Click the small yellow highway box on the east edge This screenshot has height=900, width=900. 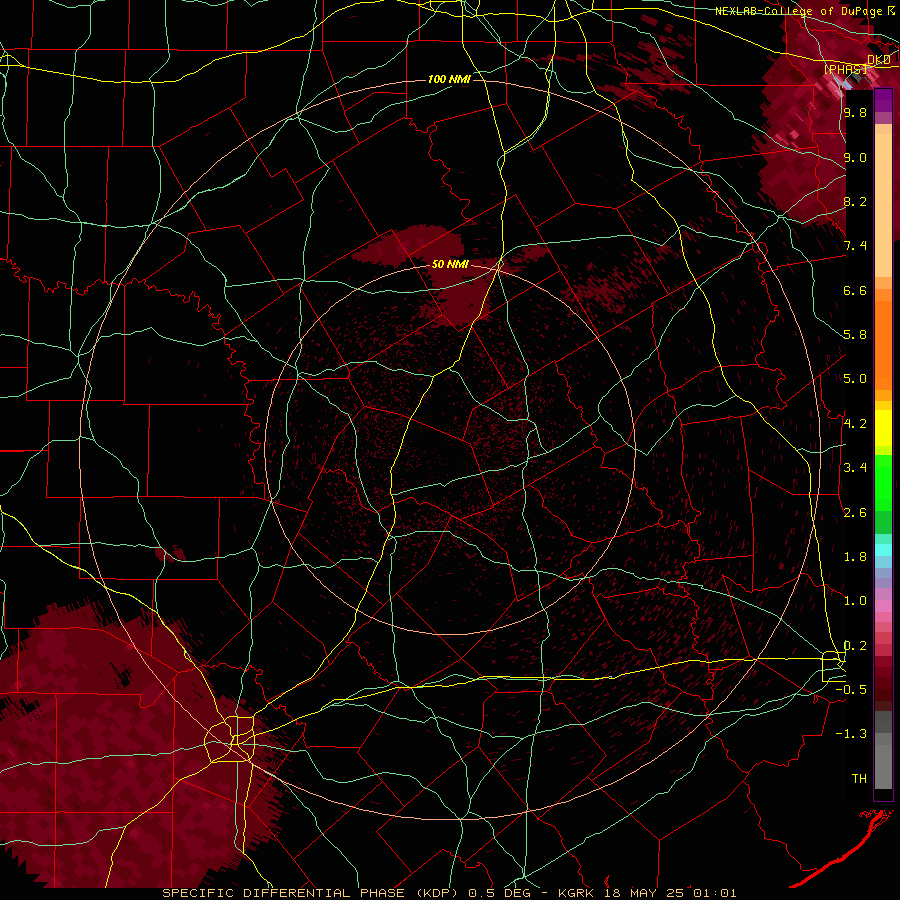(833, 666)
